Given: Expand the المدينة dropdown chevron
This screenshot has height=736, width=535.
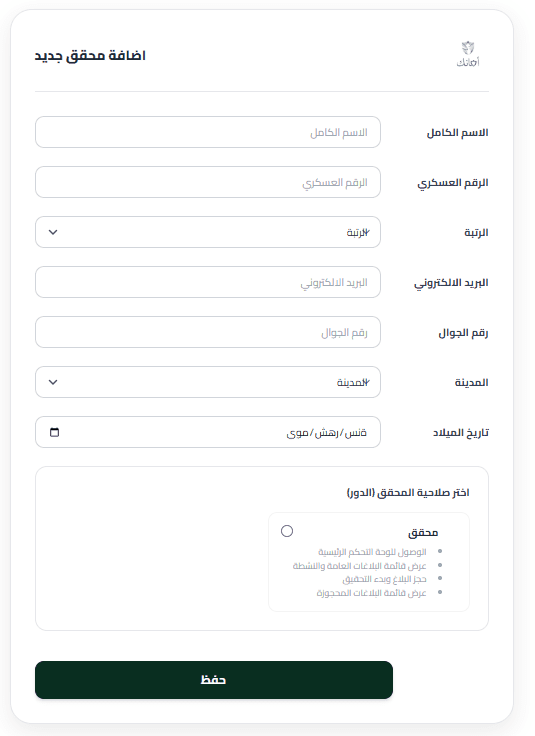Looking at the screenshot, I should (x=53, y=382).
